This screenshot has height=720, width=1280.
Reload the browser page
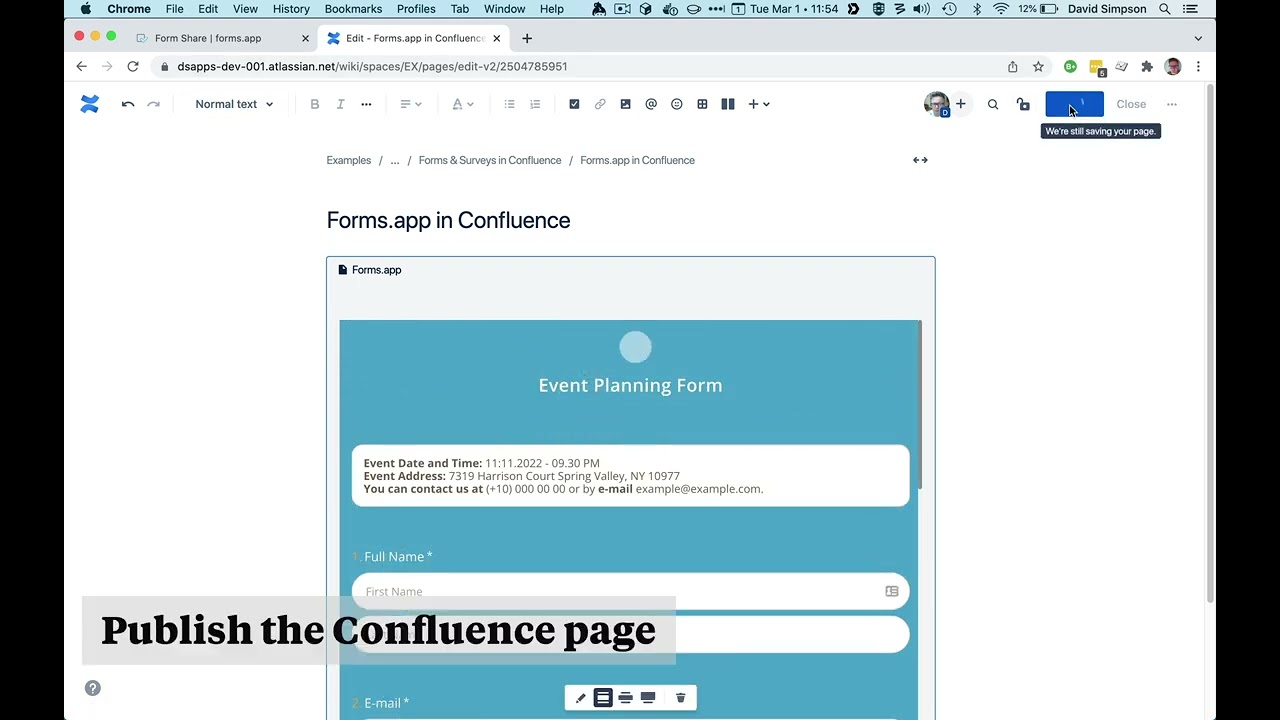tap(133, 66)
